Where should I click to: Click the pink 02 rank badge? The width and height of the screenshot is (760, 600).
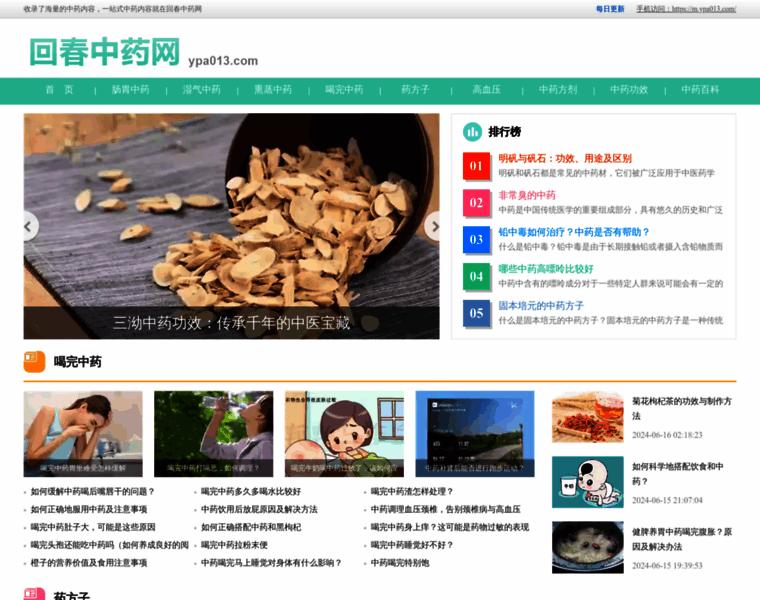pos(476,203)
